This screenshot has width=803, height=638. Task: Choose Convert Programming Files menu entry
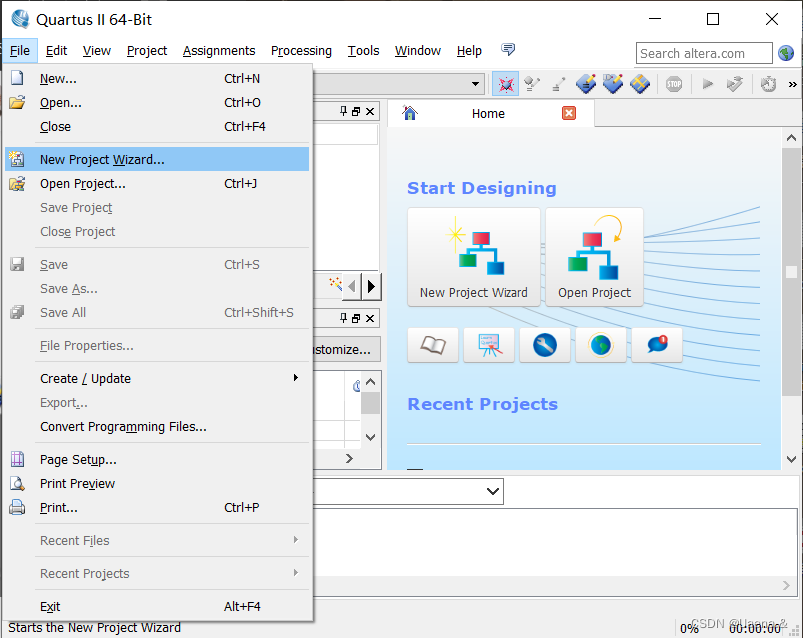[157, 427]
